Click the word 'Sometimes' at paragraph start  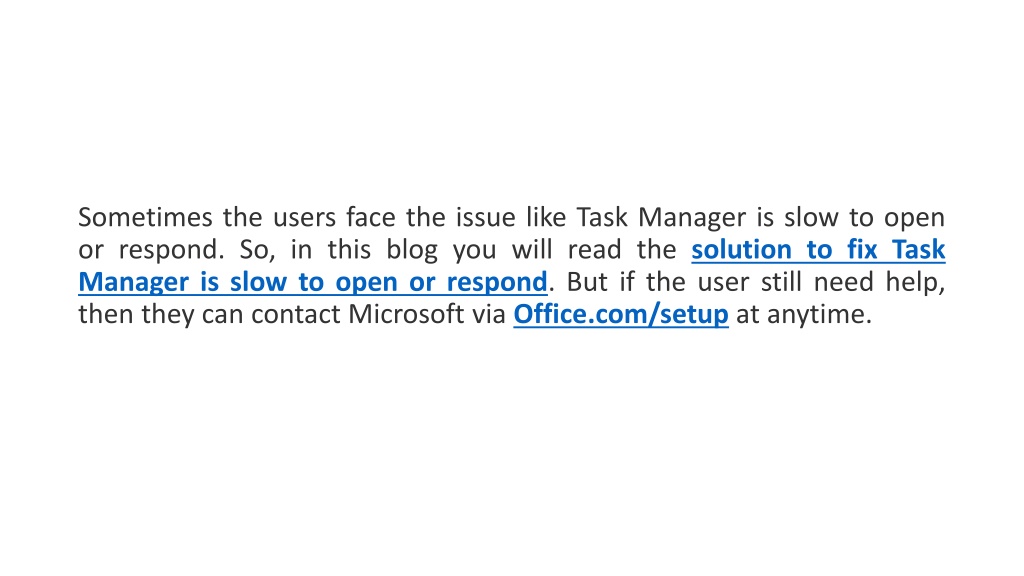(145, 217)
